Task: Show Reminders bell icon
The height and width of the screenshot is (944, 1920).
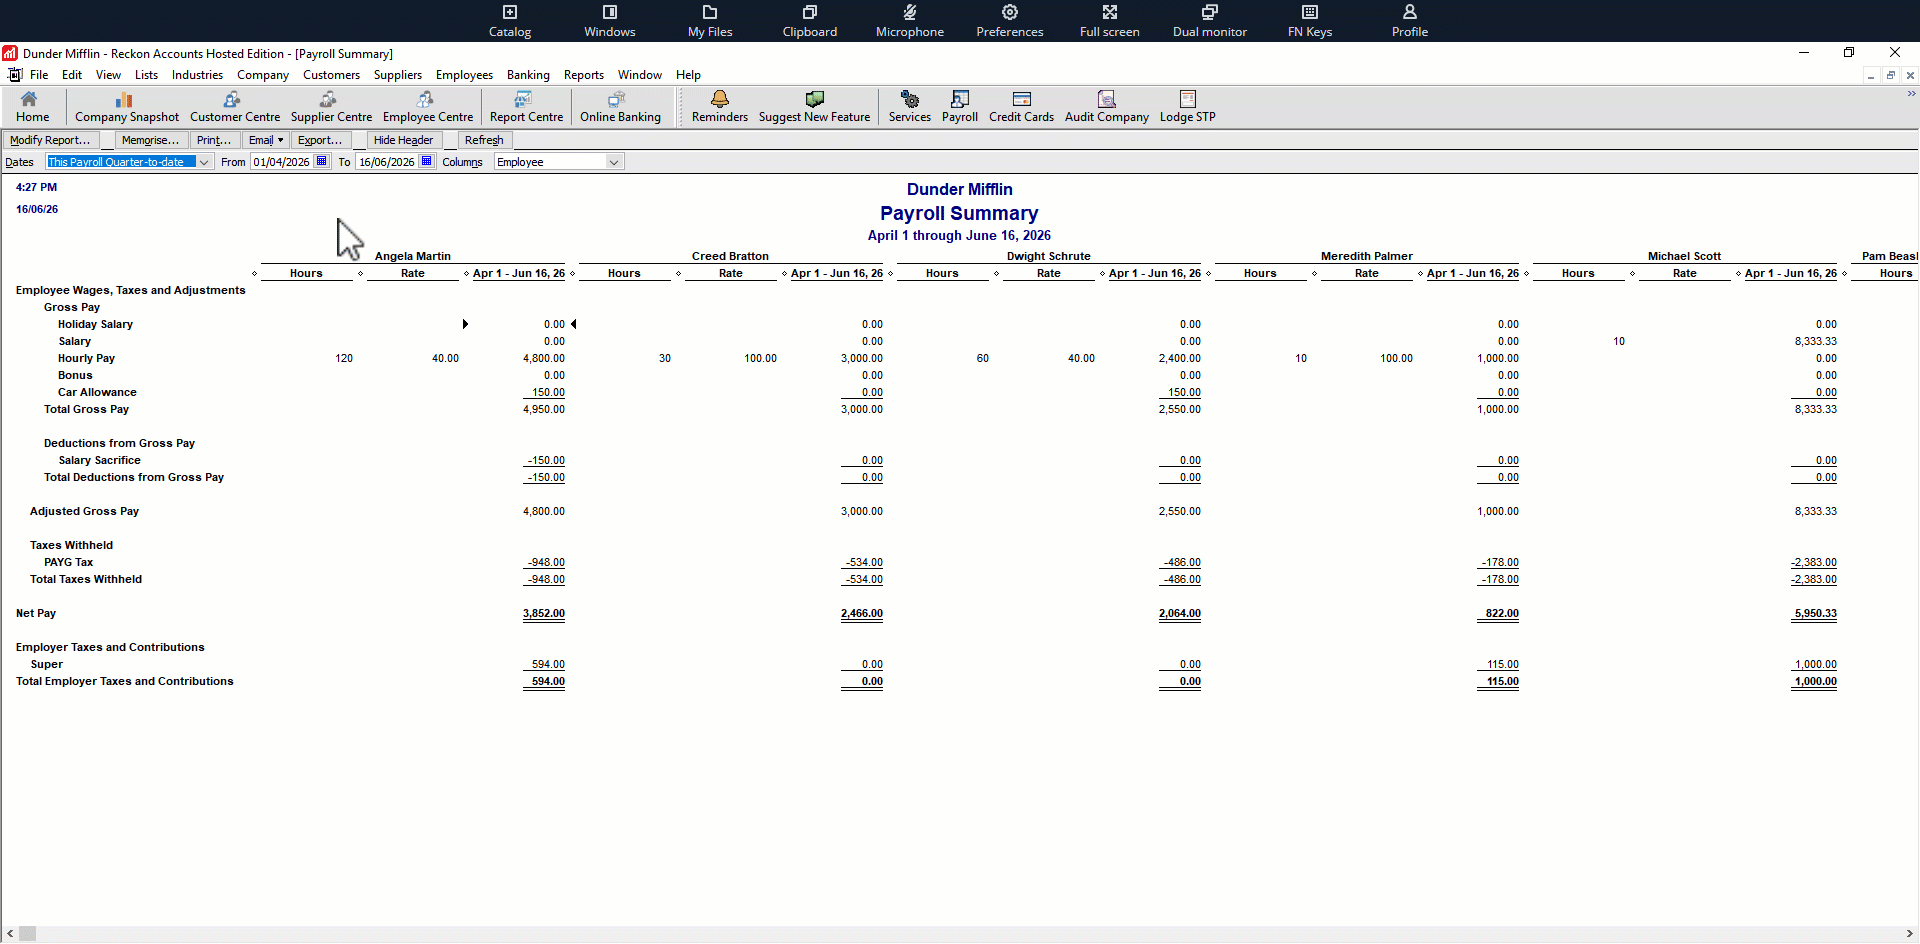Action: tap(720, 107)
